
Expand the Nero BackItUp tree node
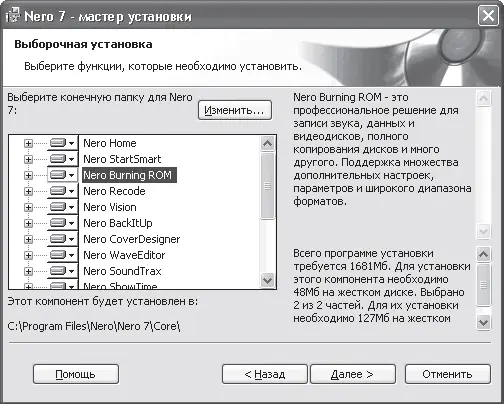pyautogui.click(x=28, y=223)
